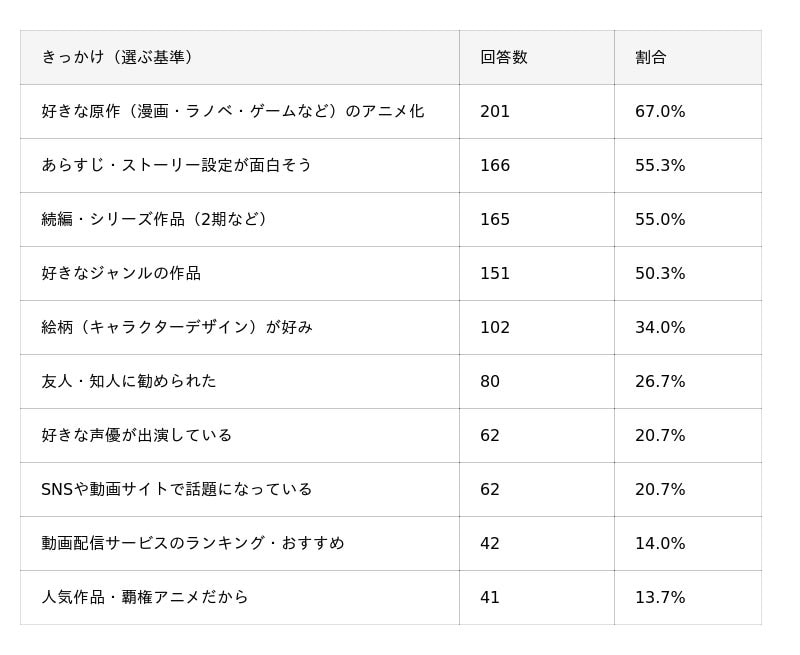Click the 人気作品・覇権アニメだから row label
The image size is (800, 655).
(145, 597)
